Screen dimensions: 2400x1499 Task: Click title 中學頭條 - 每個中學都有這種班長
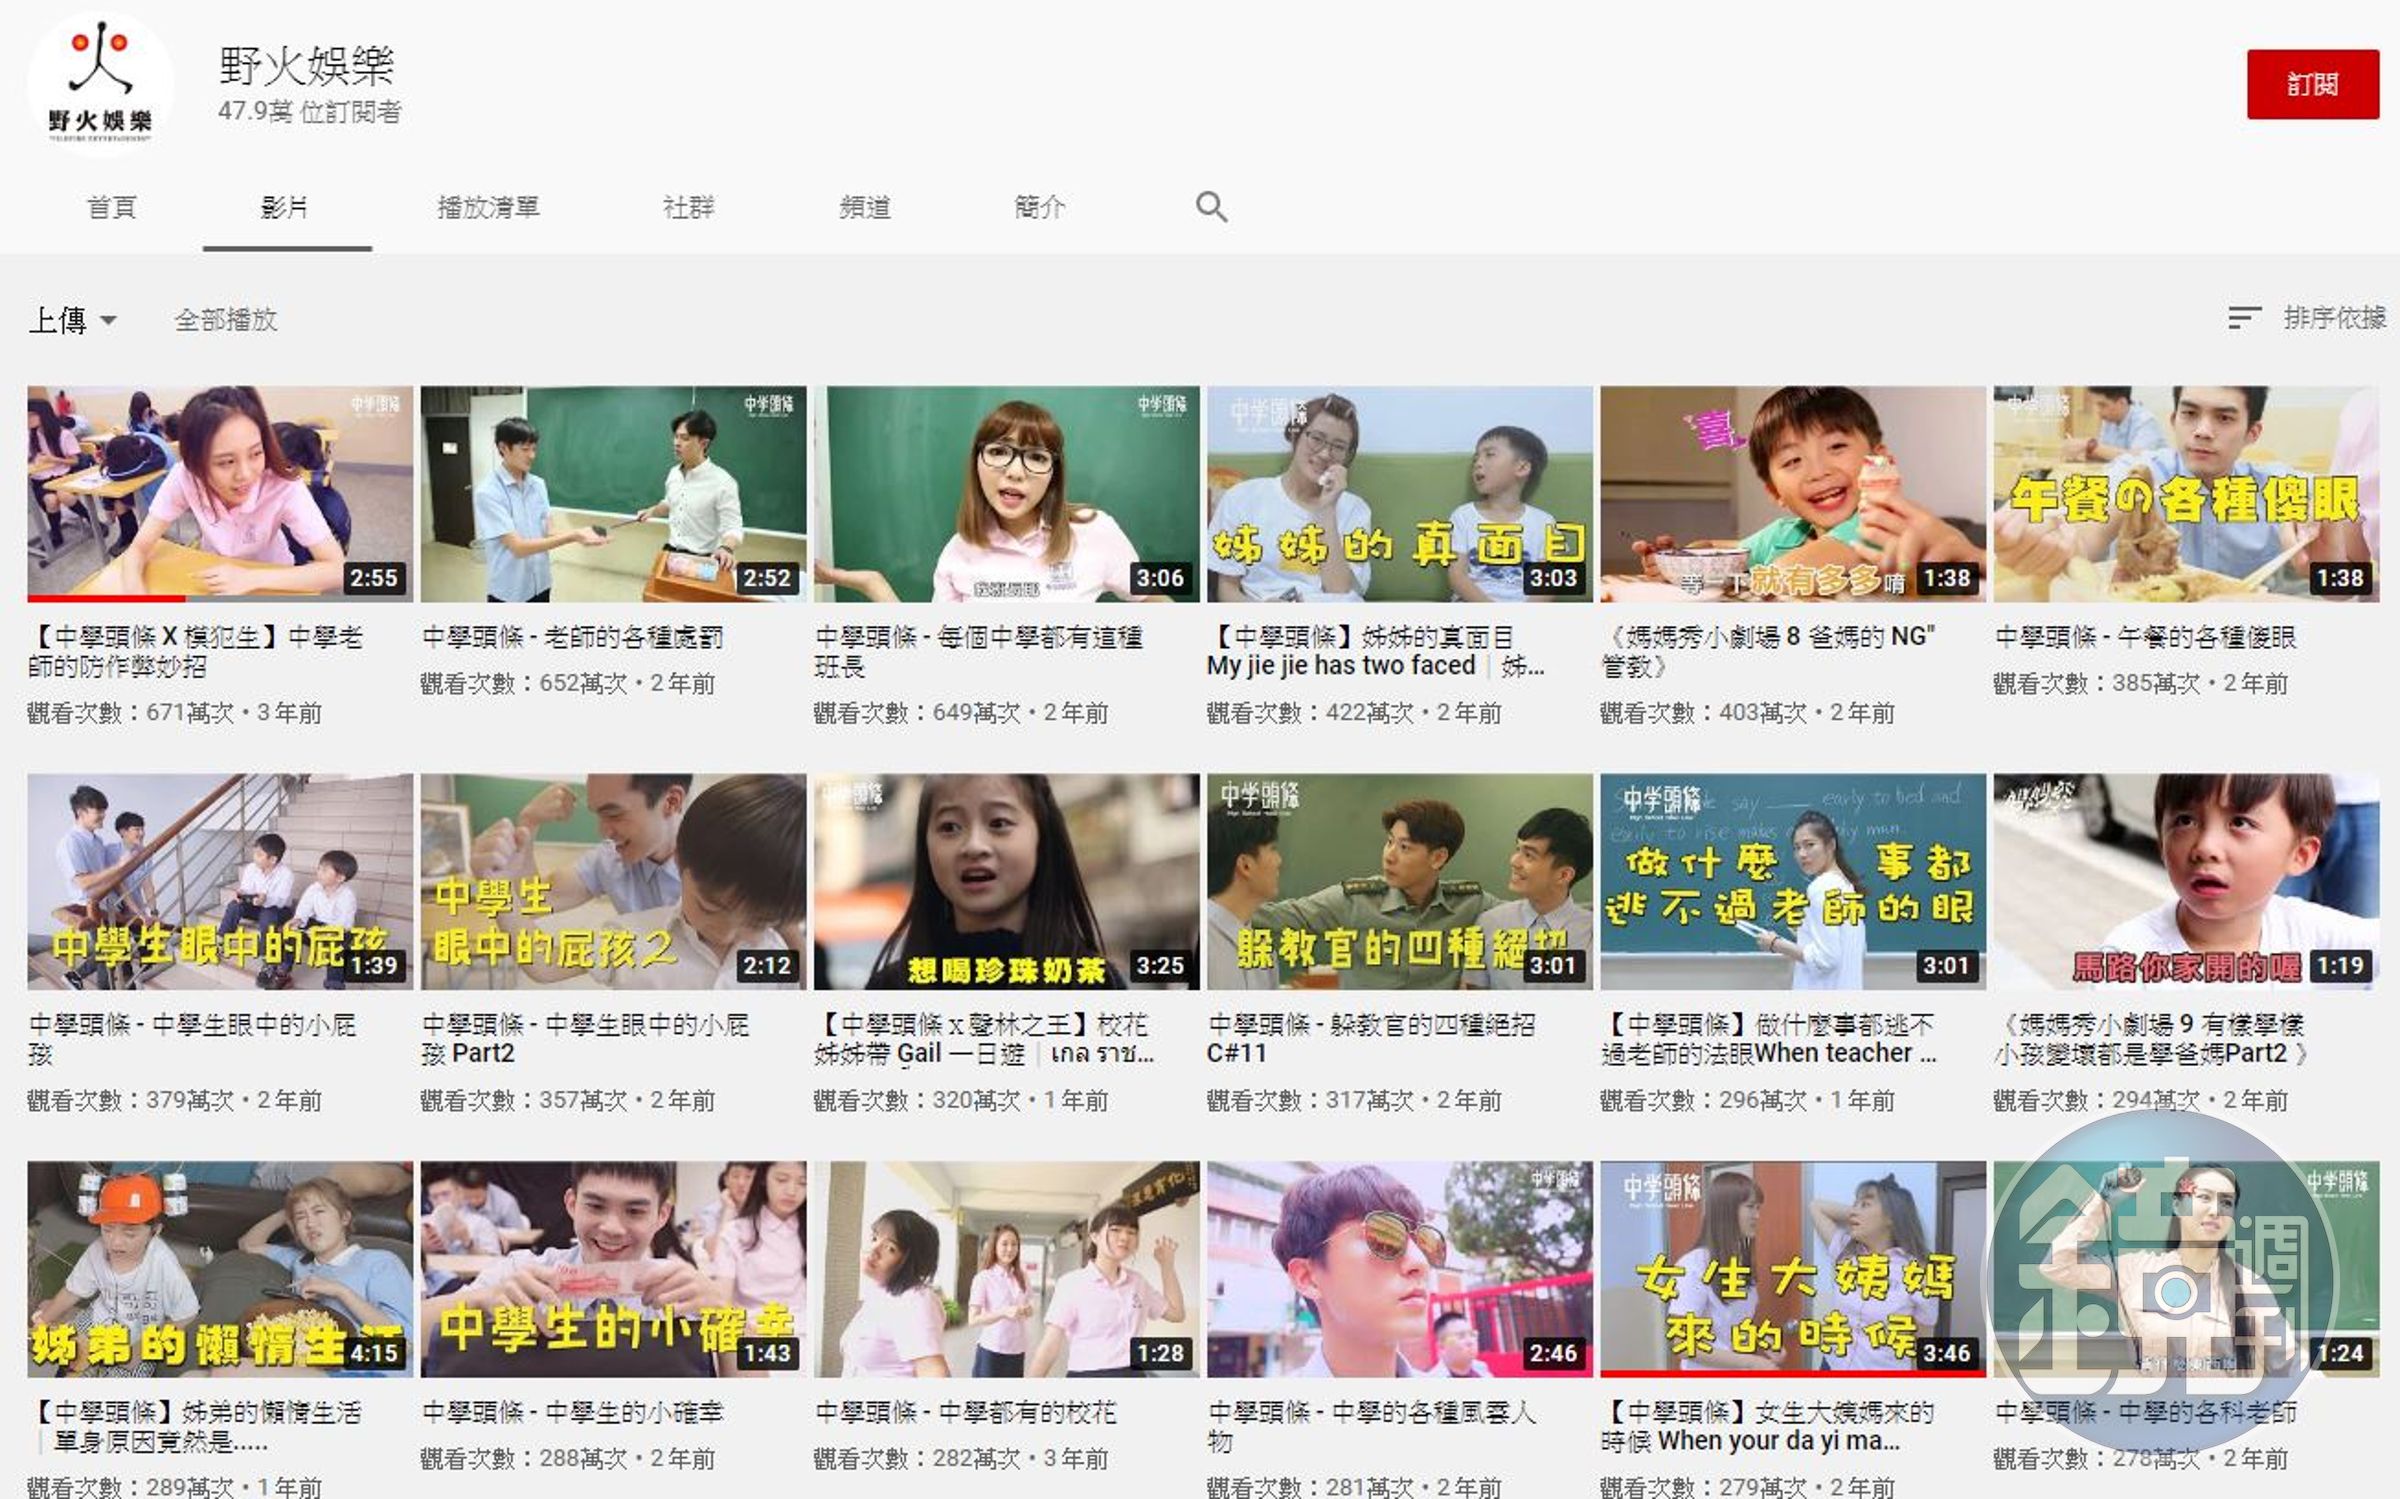(978, 651)
